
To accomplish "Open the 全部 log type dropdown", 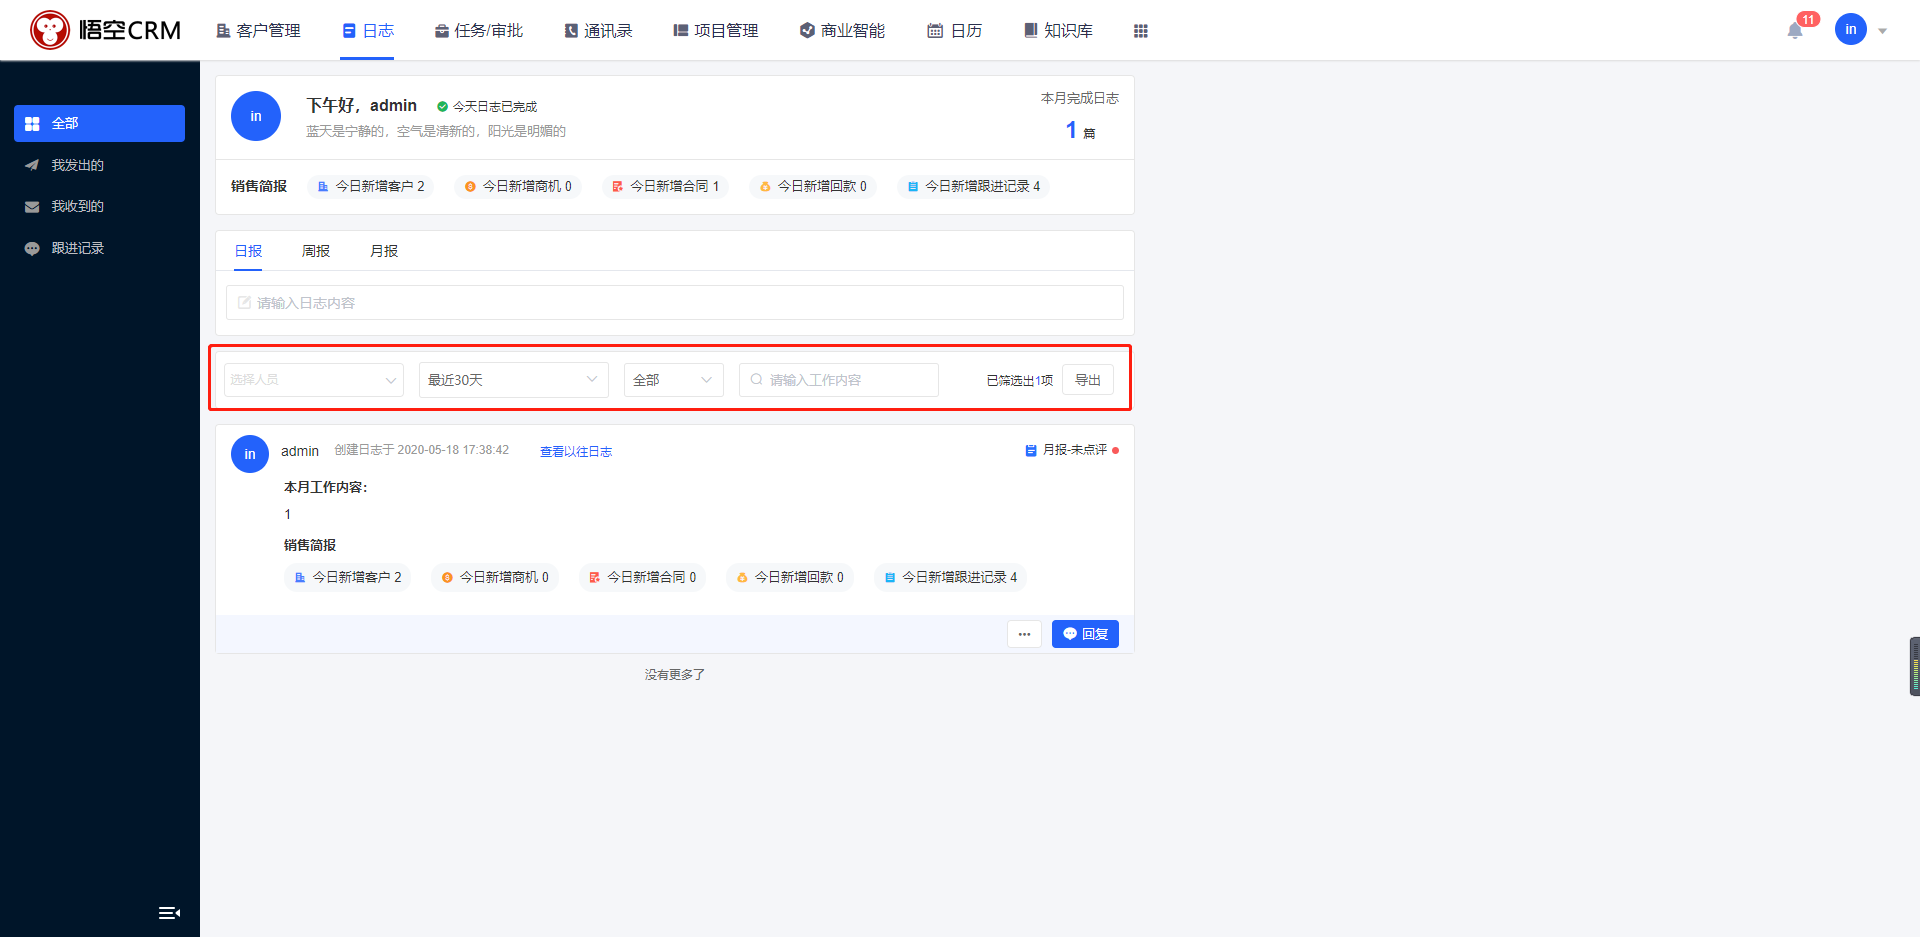I will [x=674, y=380].
